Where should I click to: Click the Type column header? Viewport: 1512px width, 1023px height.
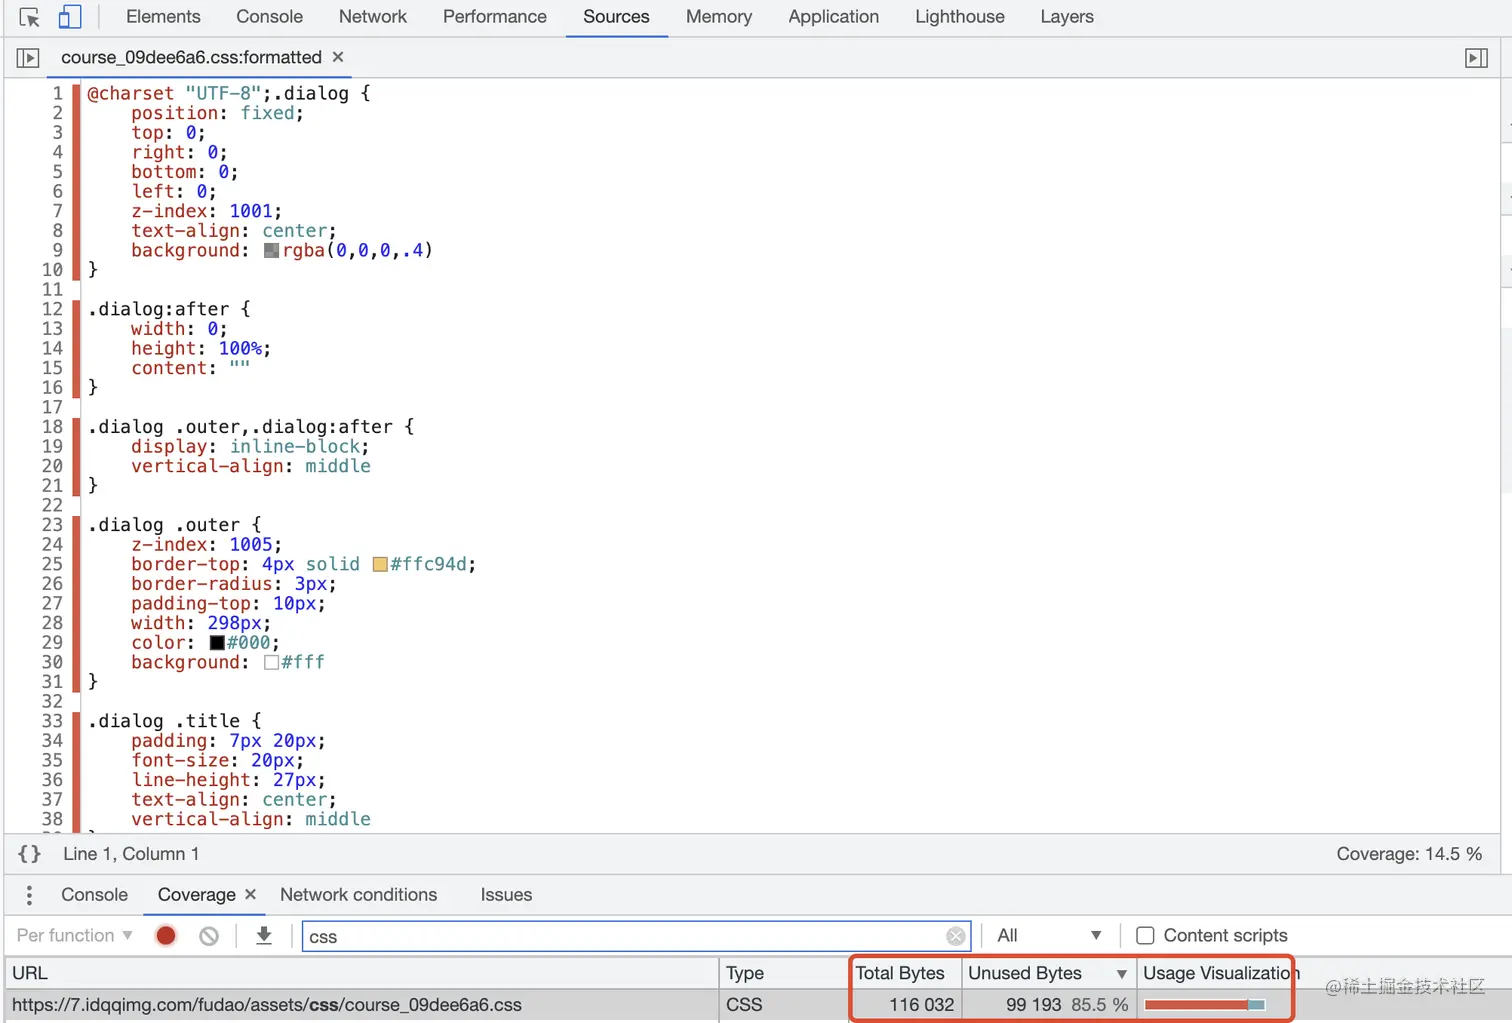coord(783,973)
